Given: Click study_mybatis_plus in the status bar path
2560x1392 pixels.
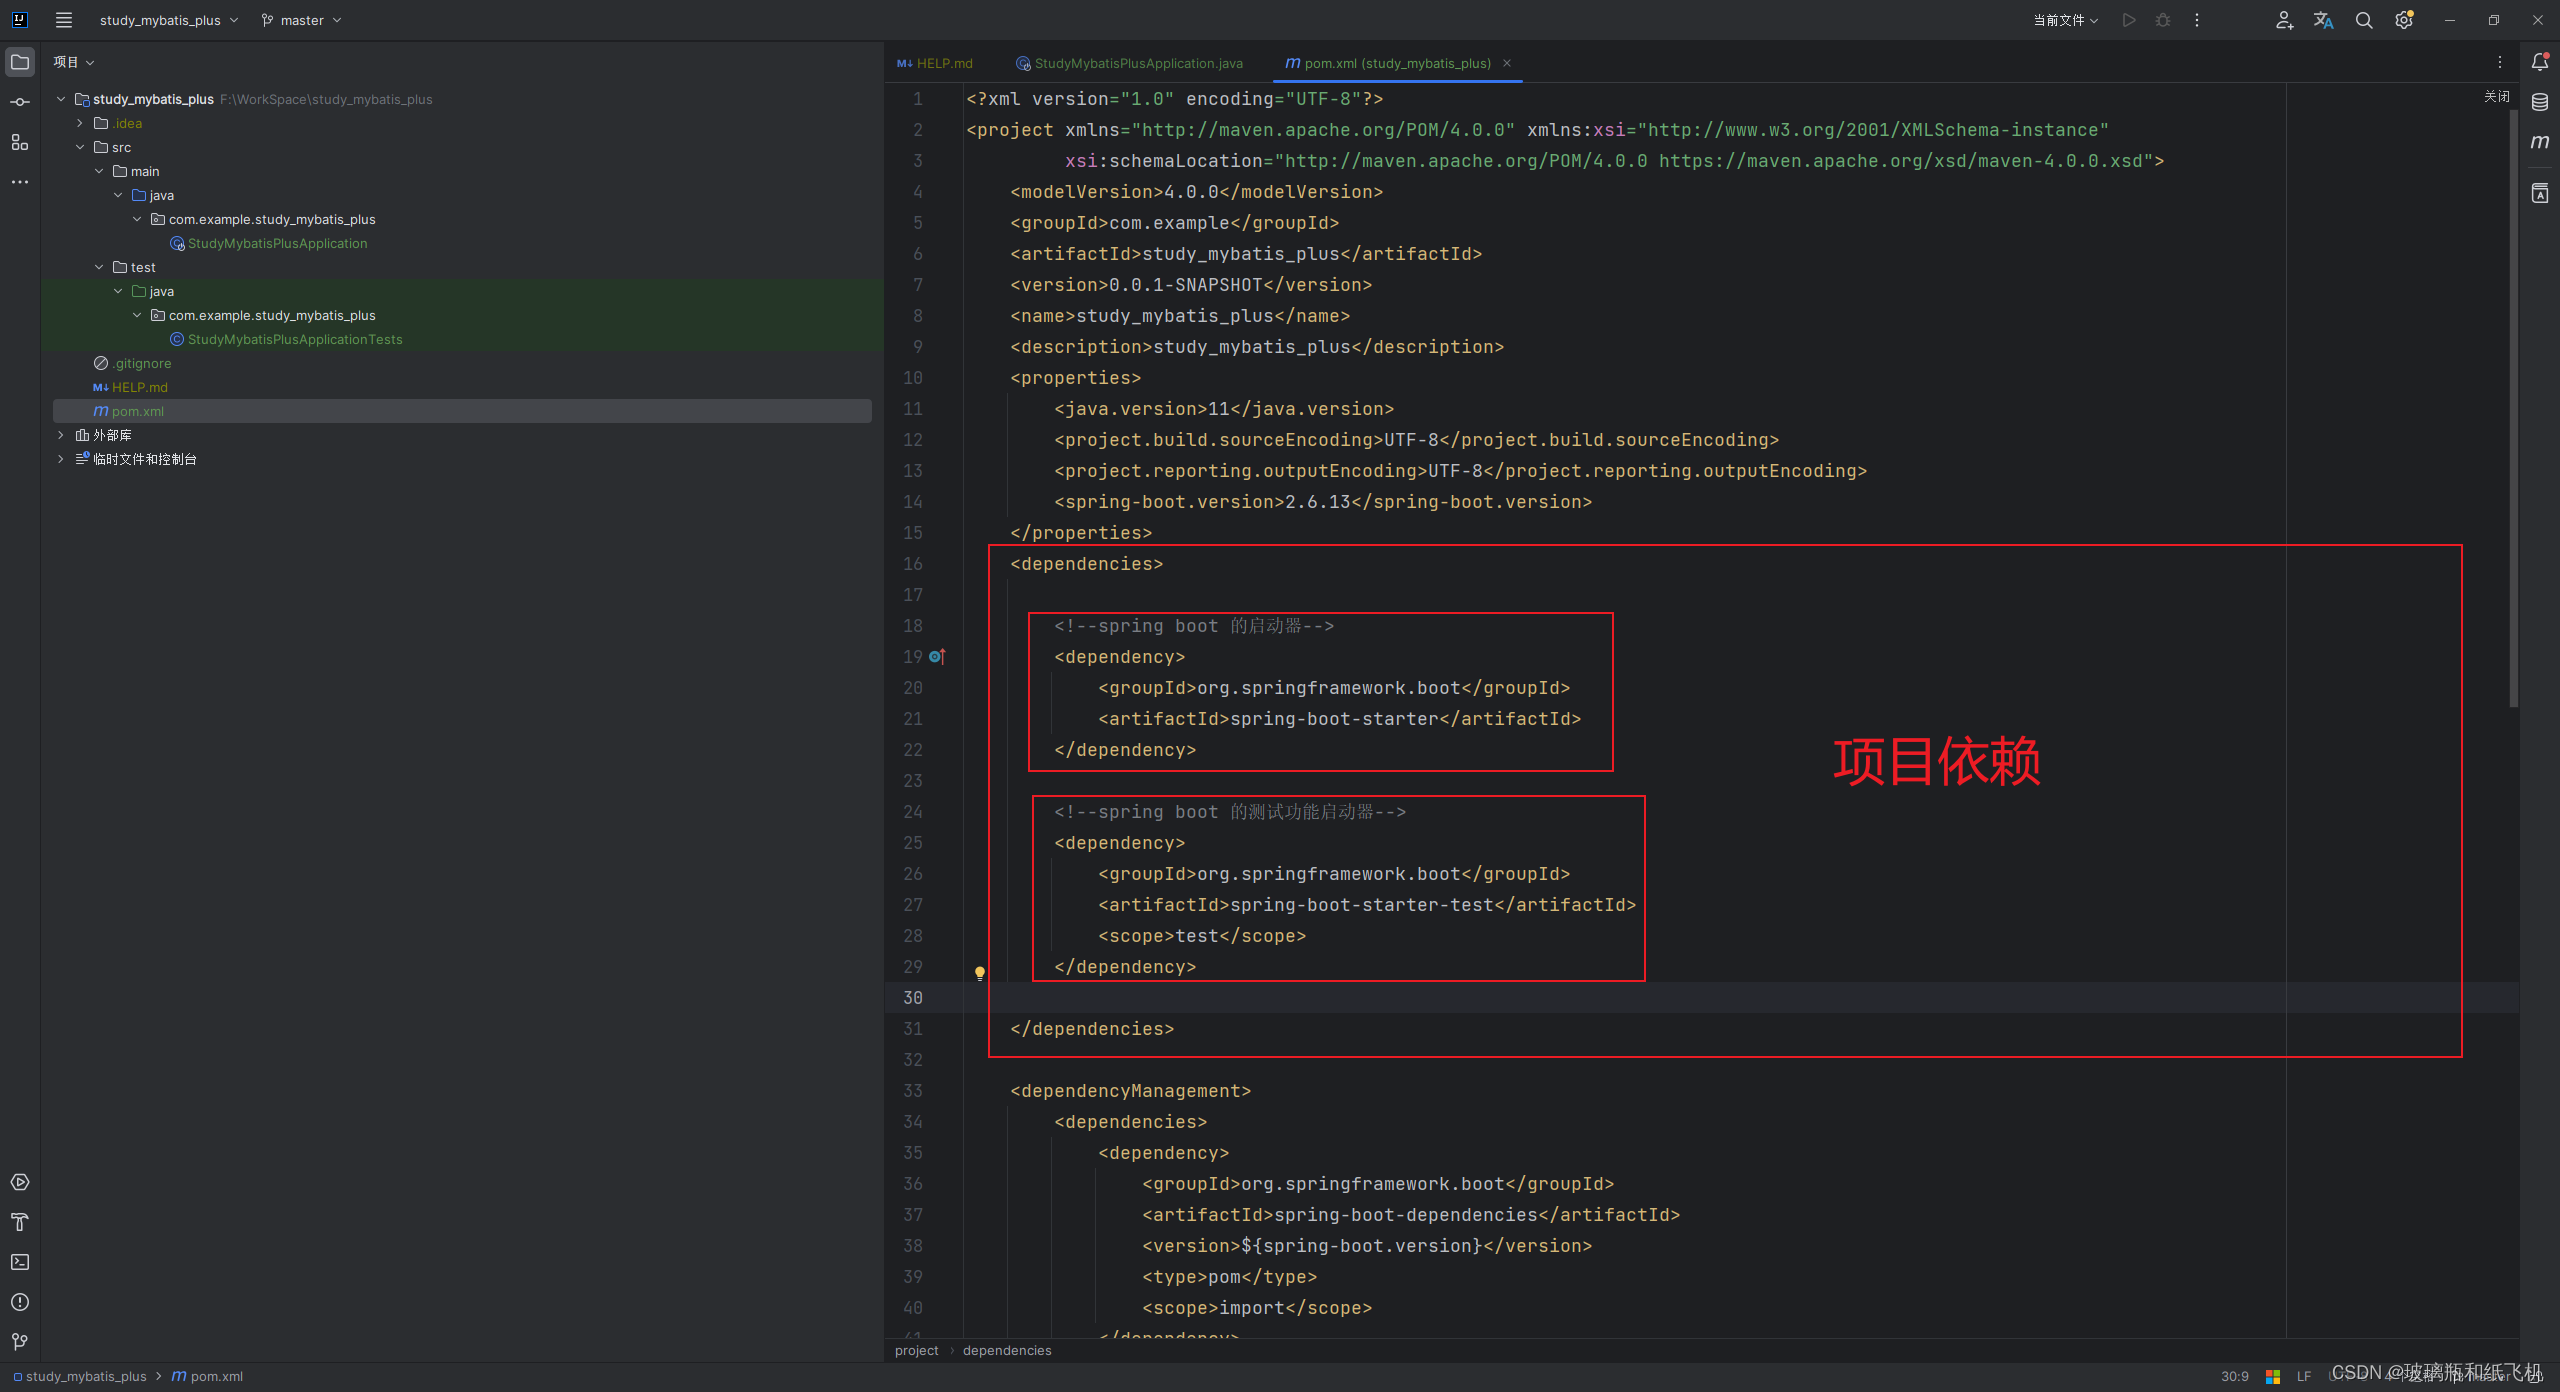Looking at the screenshot, I should pyautogui.click(x=86, y=1376).
